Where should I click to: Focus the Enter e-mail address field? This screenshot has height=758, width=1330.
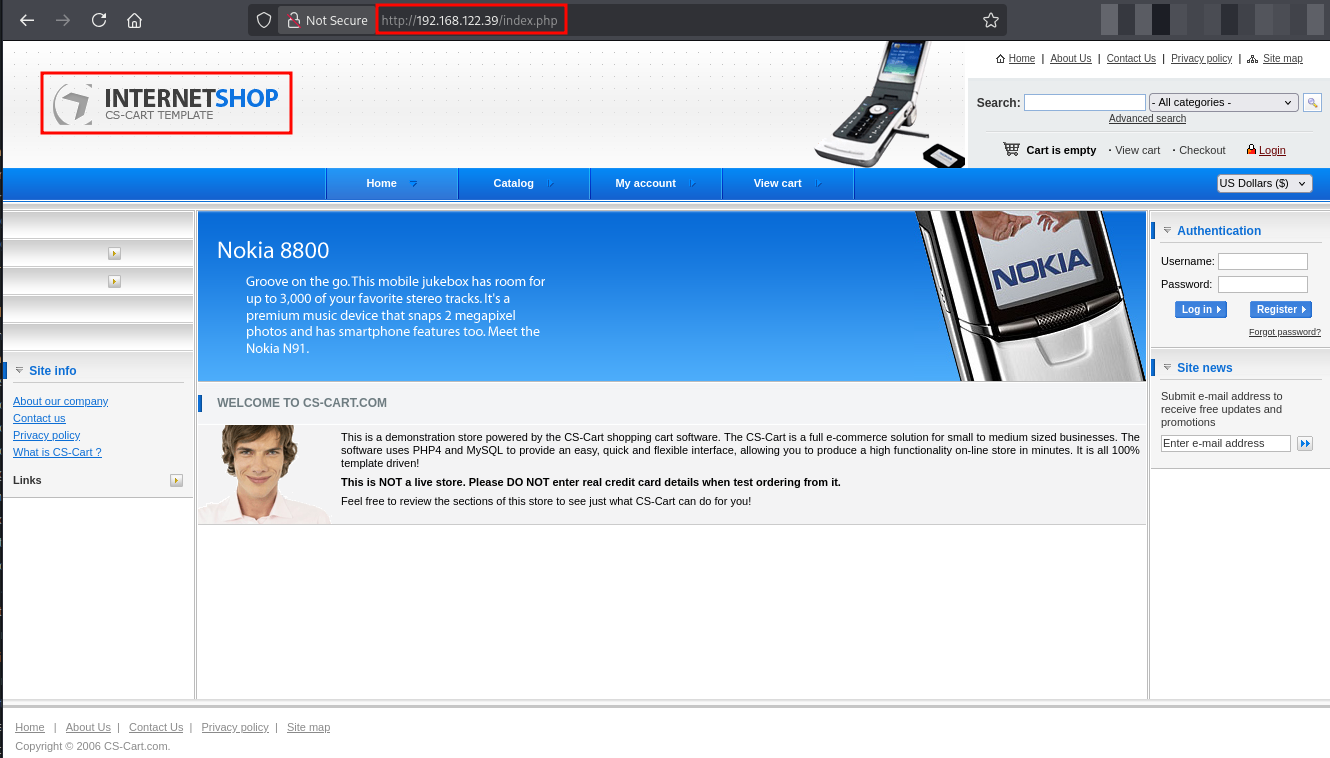[1226, 443]
